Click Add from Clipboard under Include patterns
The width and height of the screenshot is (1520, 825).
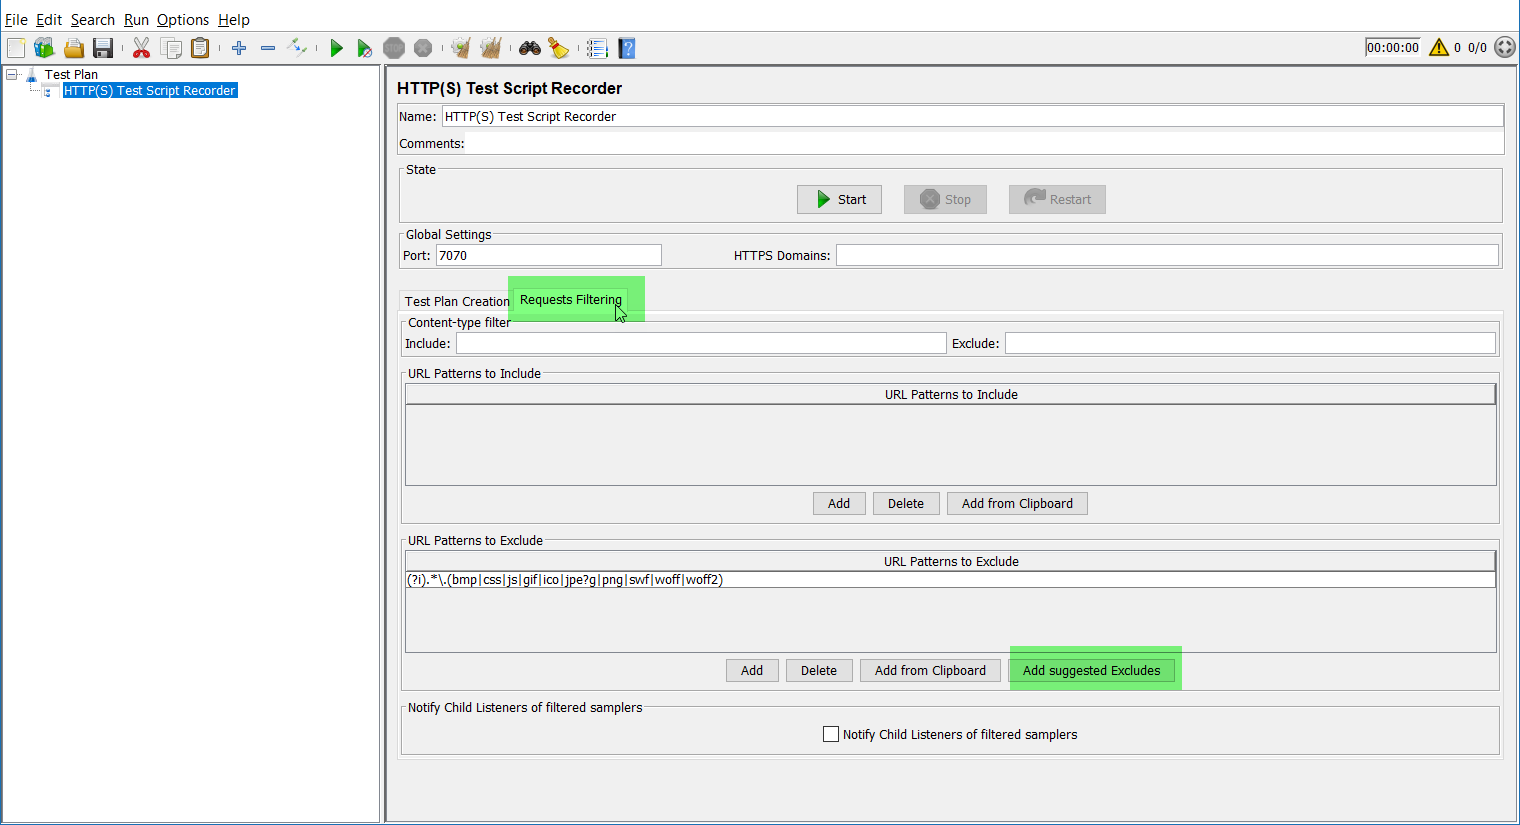[1017, 503]
